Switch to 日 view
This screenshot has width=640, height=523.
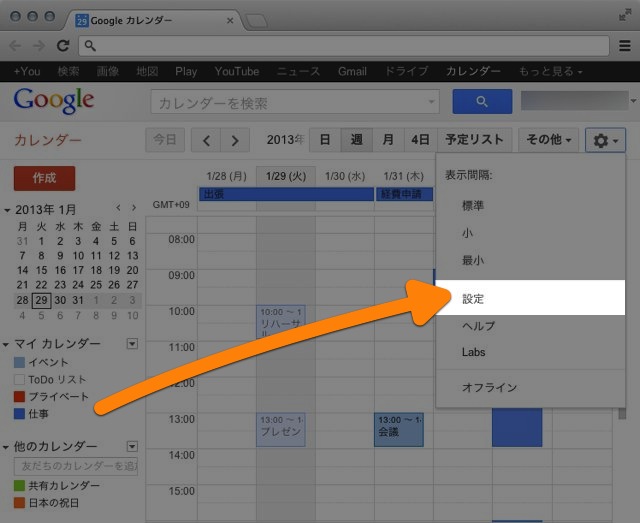click(325, 140)
